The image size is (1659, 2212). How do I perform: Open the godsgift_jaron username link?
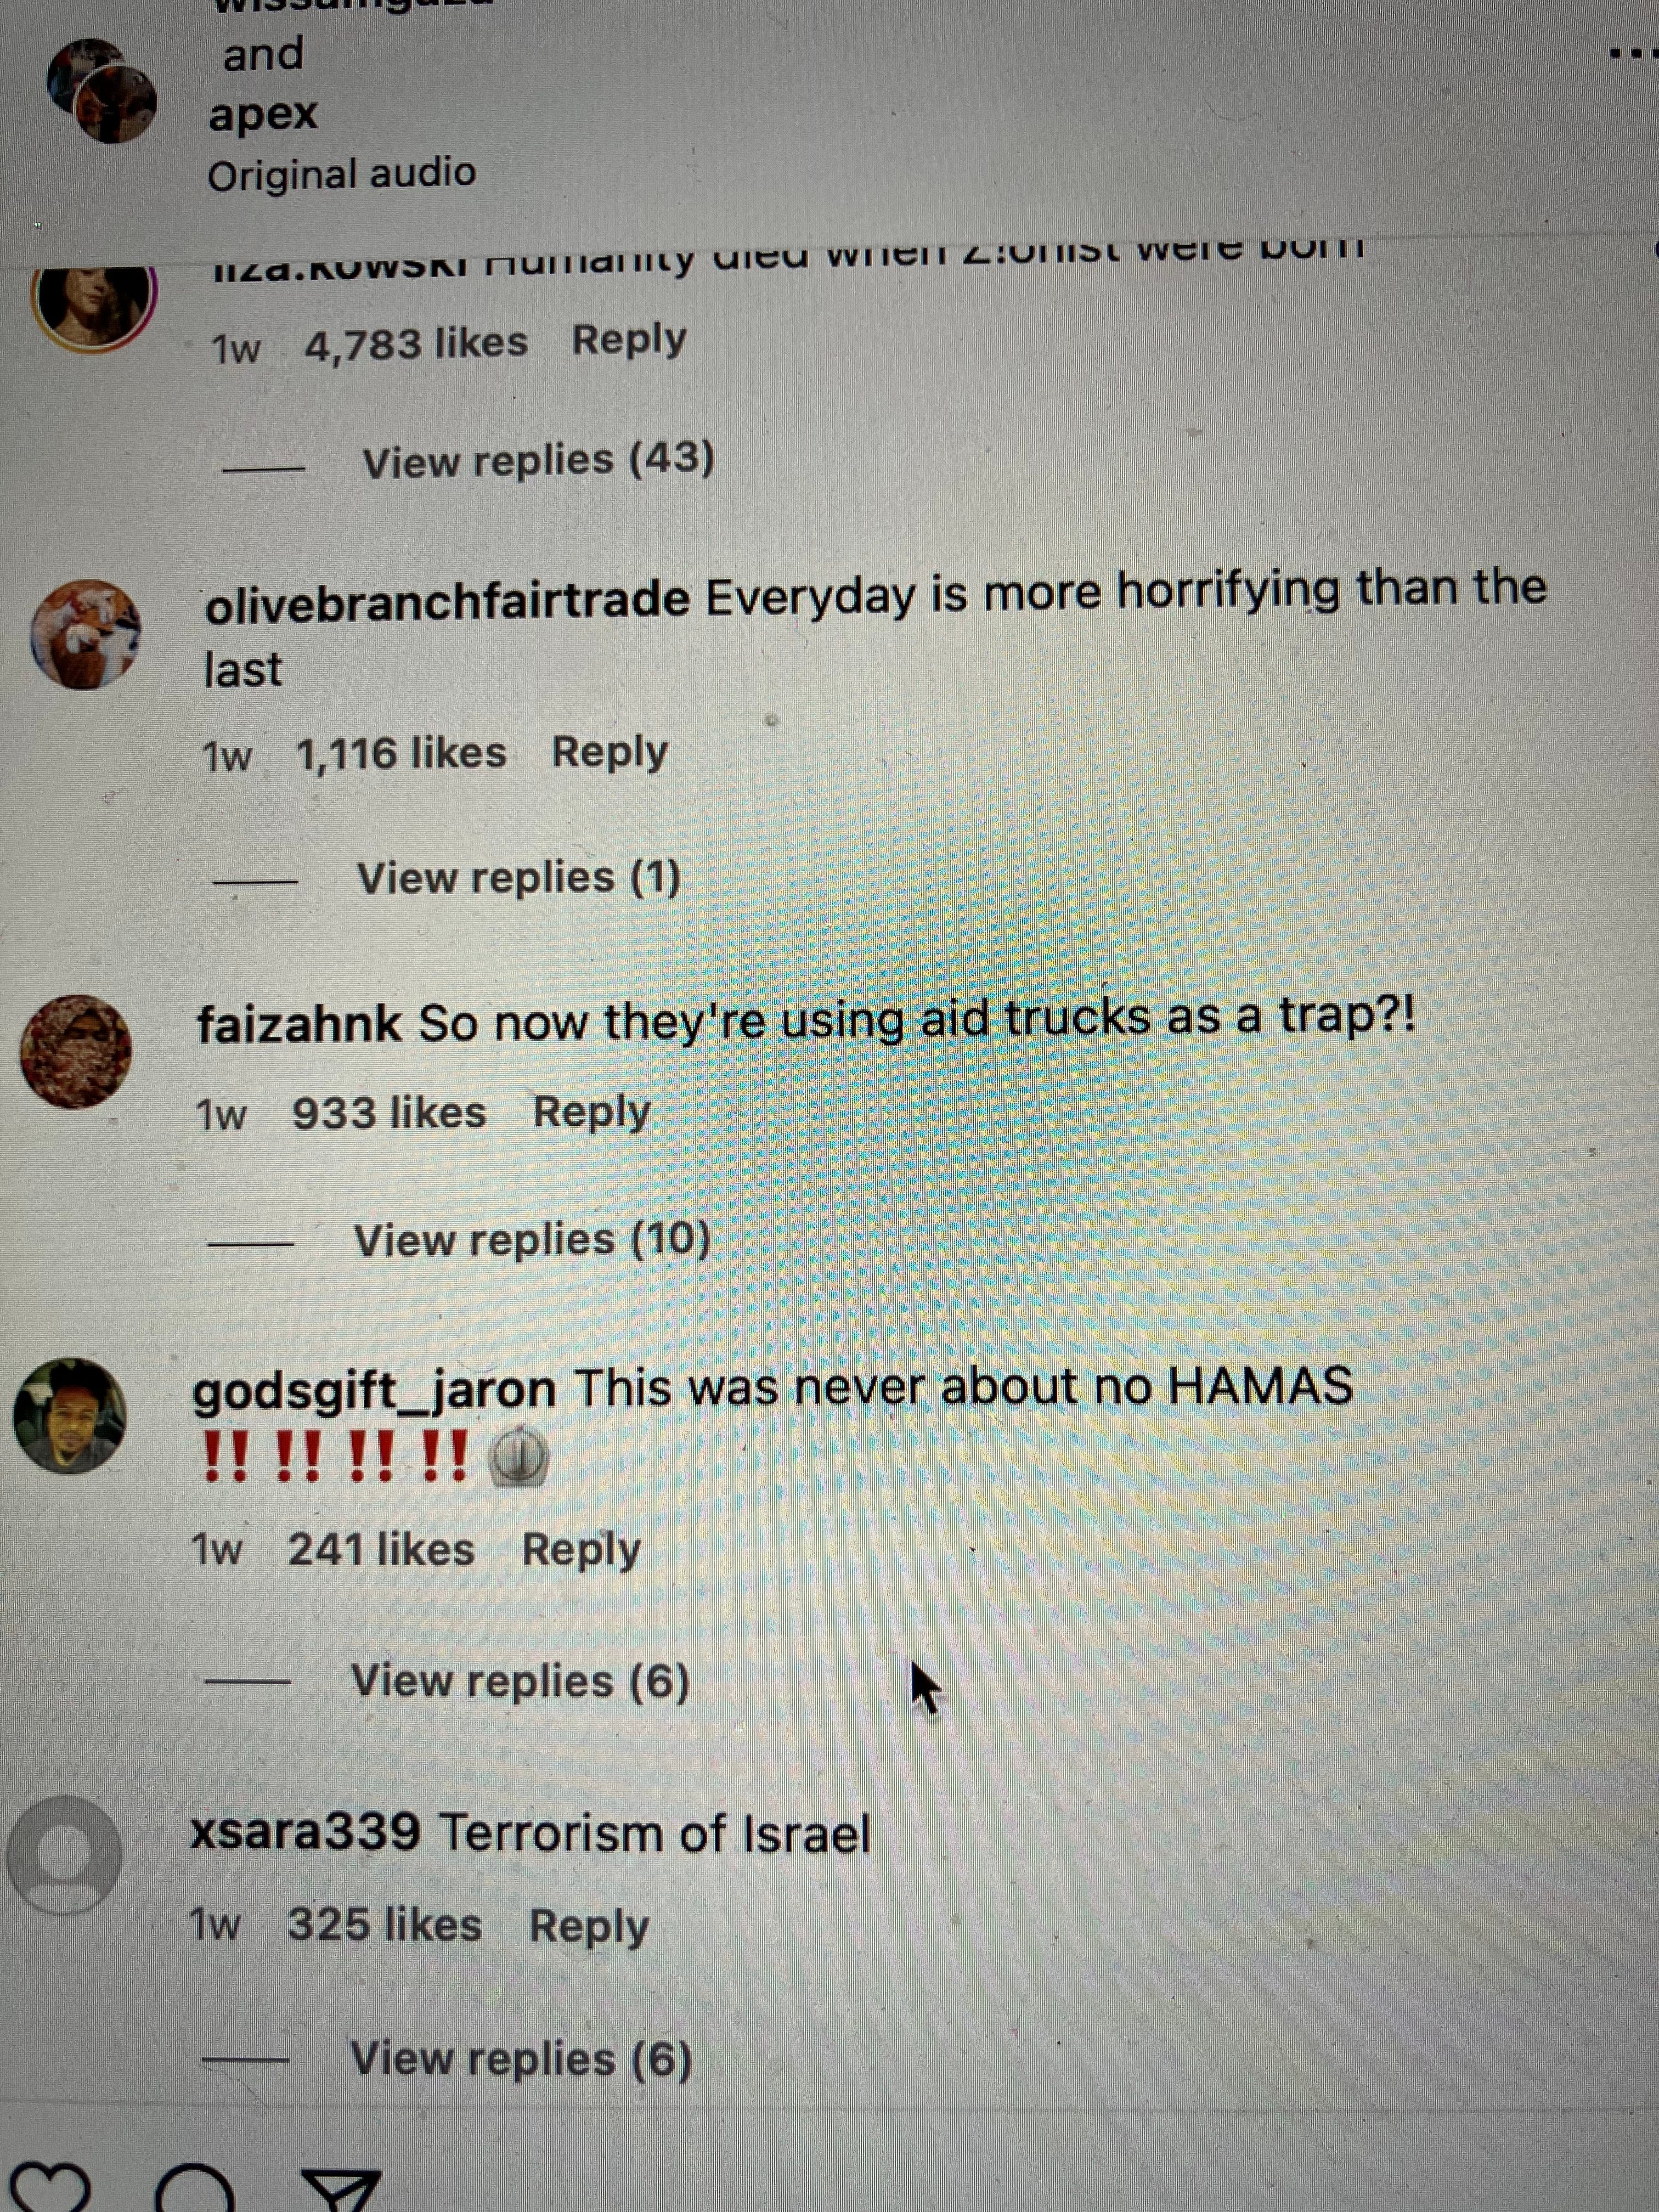[374, 1391]
